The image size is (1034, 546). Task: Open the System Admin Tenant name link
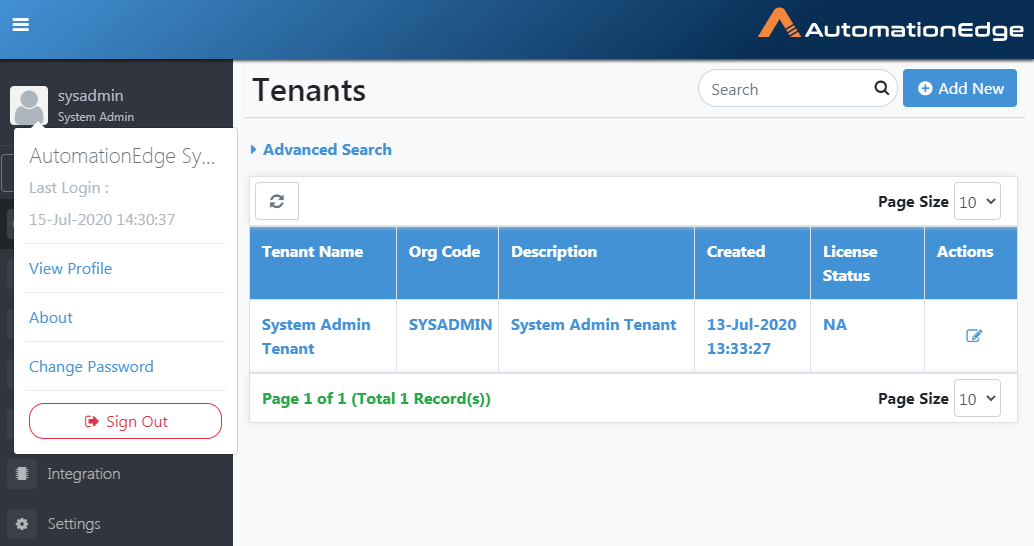(316, 336)
